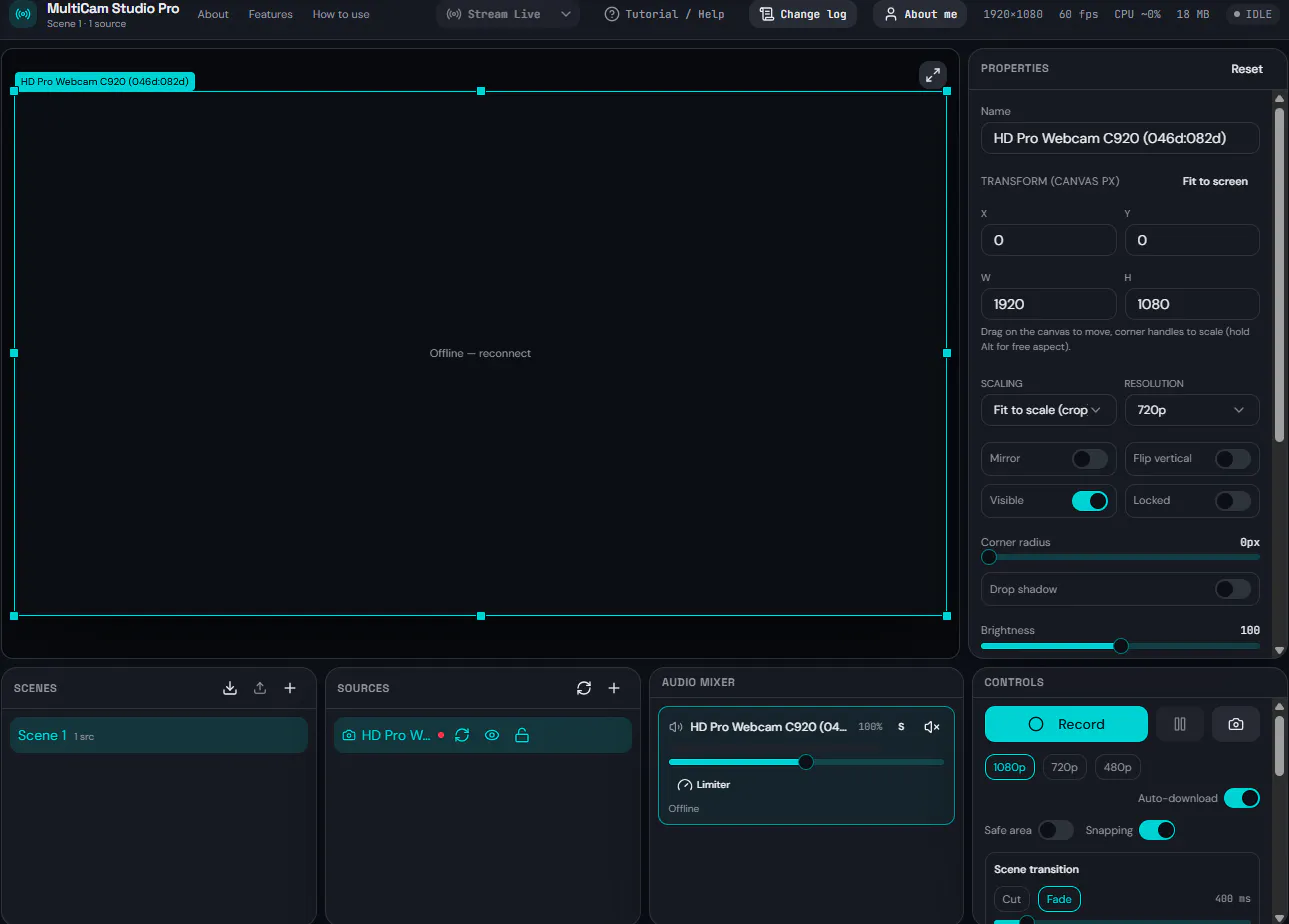The height and width of the screenshot is (924, 1289).
Task: Click the right middle resize handle
Action: coord(947,353)
